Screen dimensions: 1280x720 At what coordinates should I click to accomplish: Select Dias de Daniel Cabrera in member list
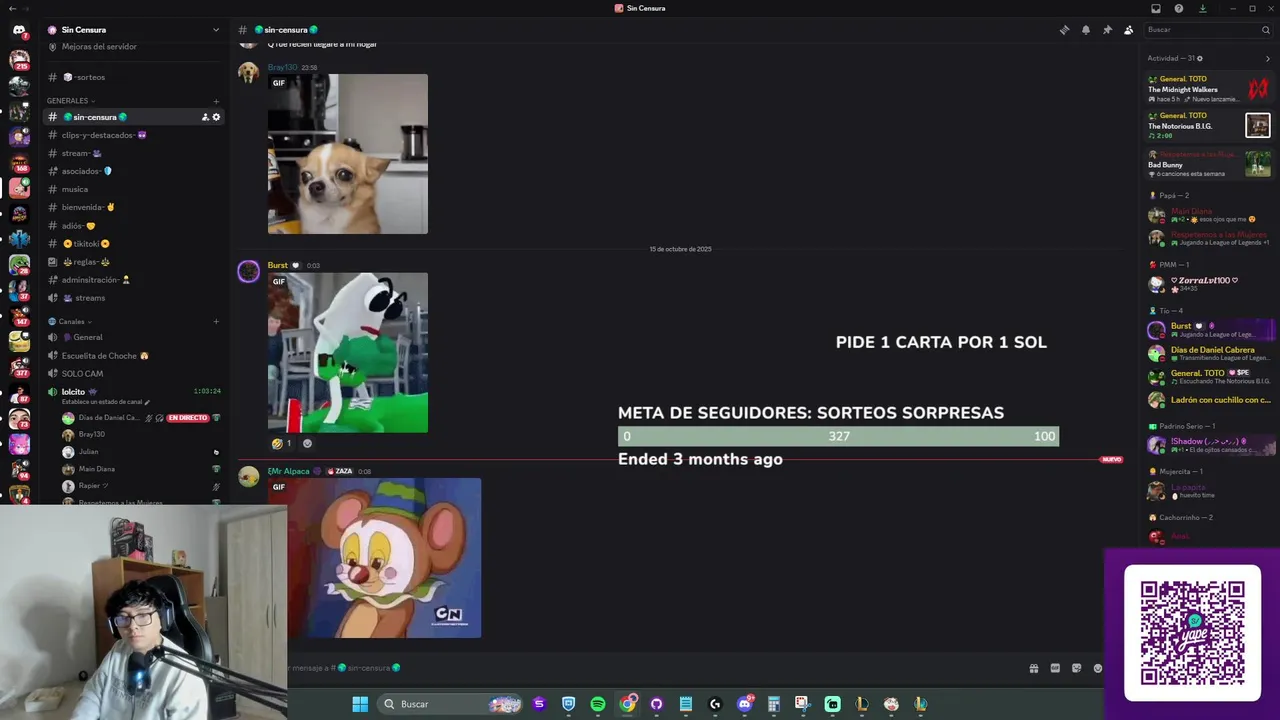click(x=1208, y=354)
